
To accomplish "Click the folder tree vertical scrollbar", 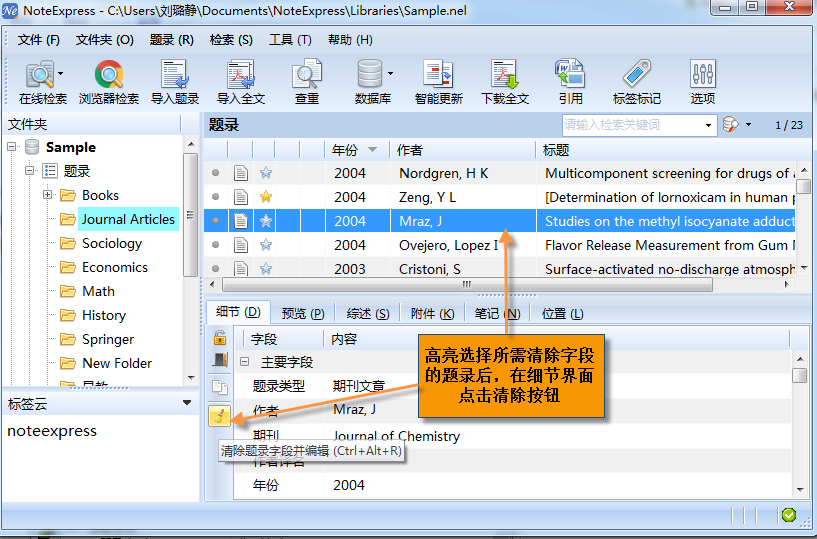I will pyautogui.click(x=190, y=214).
